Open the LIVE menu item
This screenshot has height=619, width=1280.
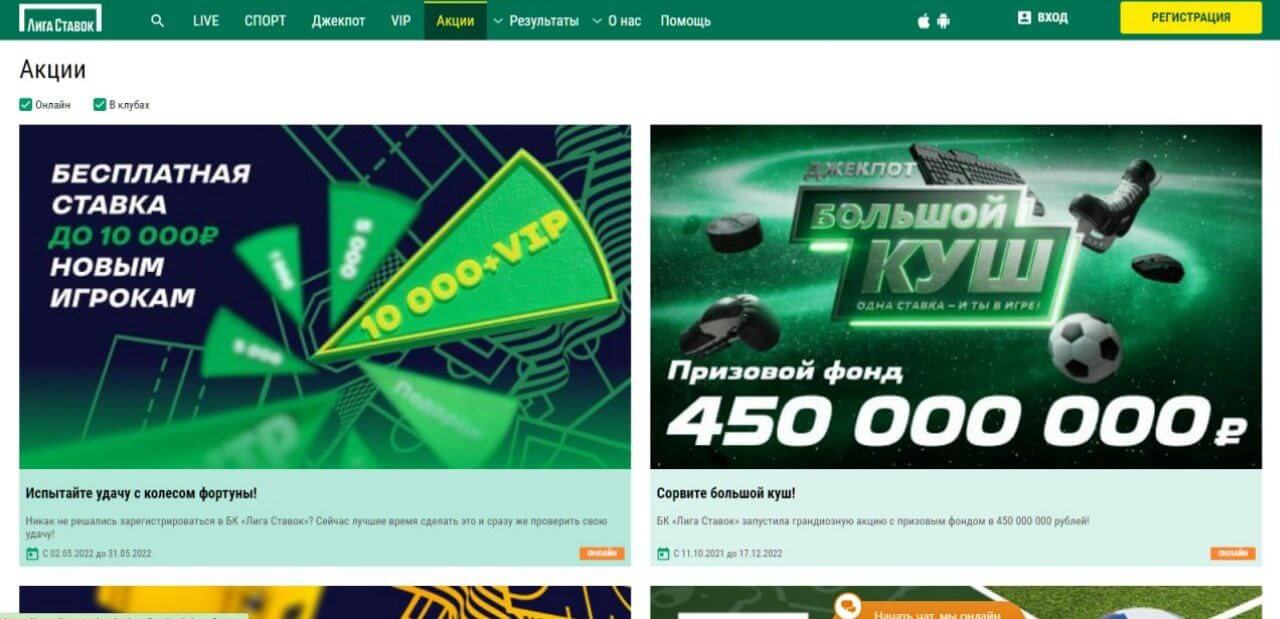pos(206,20)
